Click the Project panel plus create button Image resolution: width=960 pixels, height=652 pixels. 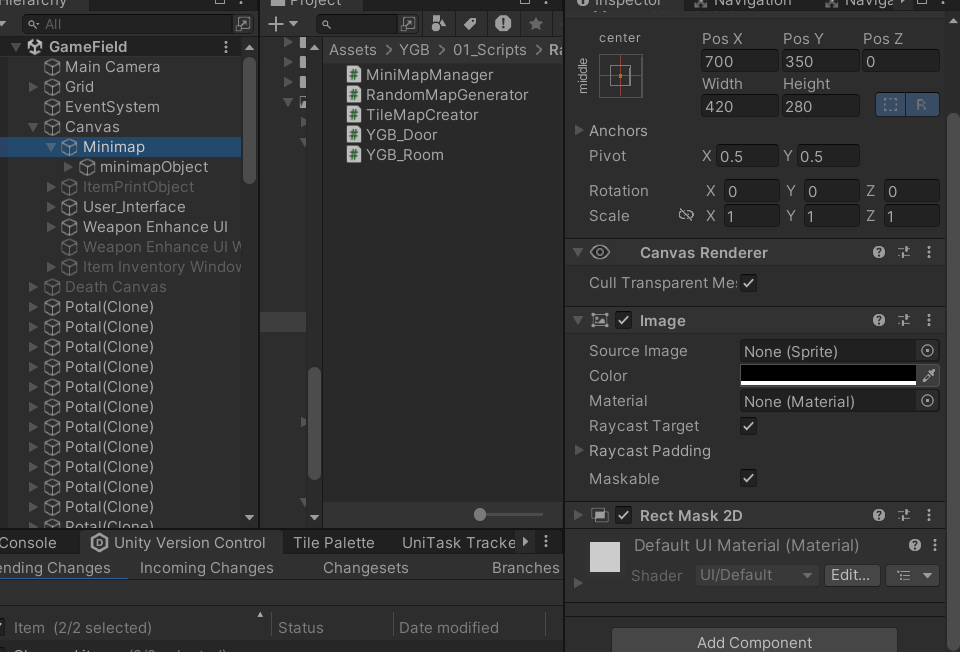tap(282, 24)
